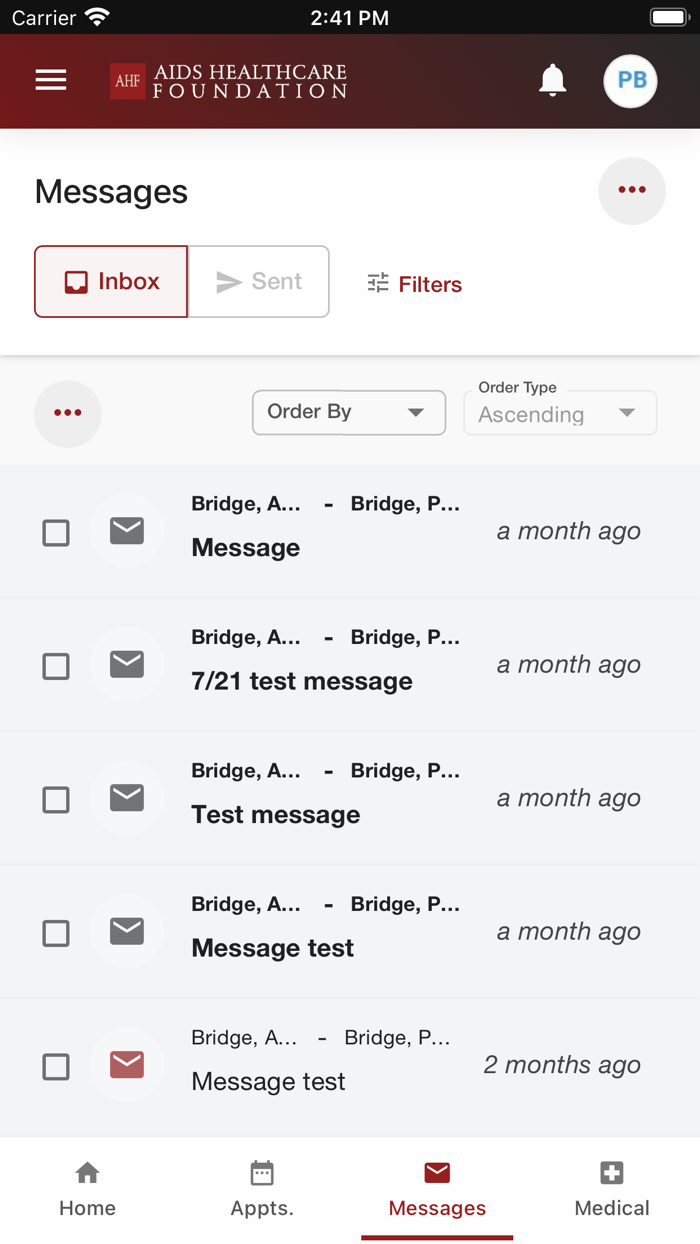Open the Filters options

pos(414,284)
